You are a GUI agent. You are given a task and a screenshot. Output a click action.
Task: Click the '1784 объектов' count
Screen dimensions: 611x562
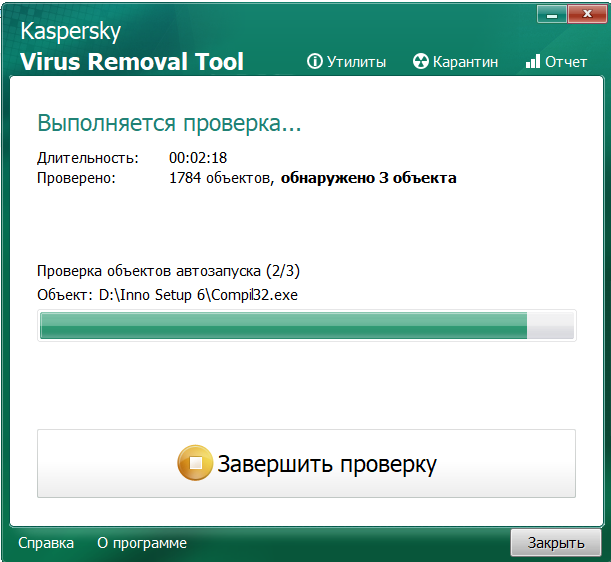221,178
